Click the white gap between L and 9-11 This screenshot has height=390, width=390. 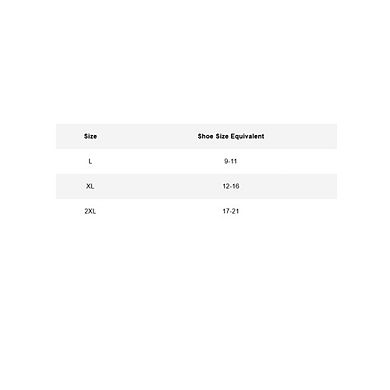[158, 161]
